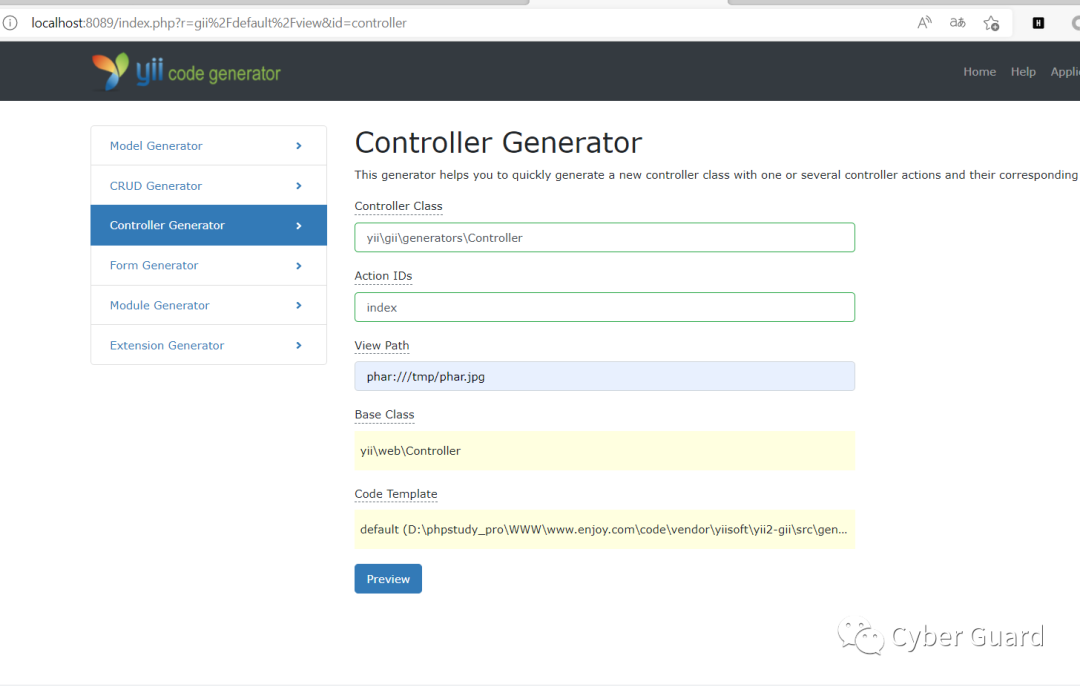
Task: Click the View Path label
Action: [382, 345]
